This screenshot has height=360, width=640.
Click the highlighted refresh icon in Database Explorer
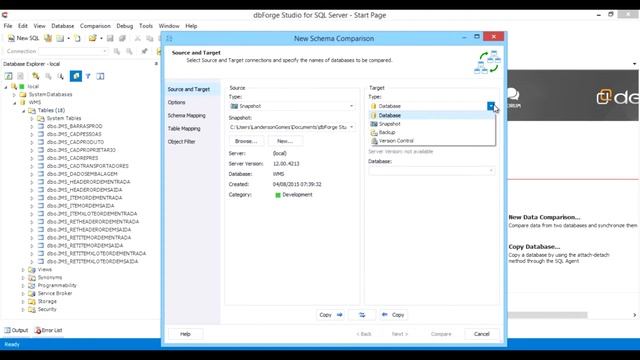point(76,76)
